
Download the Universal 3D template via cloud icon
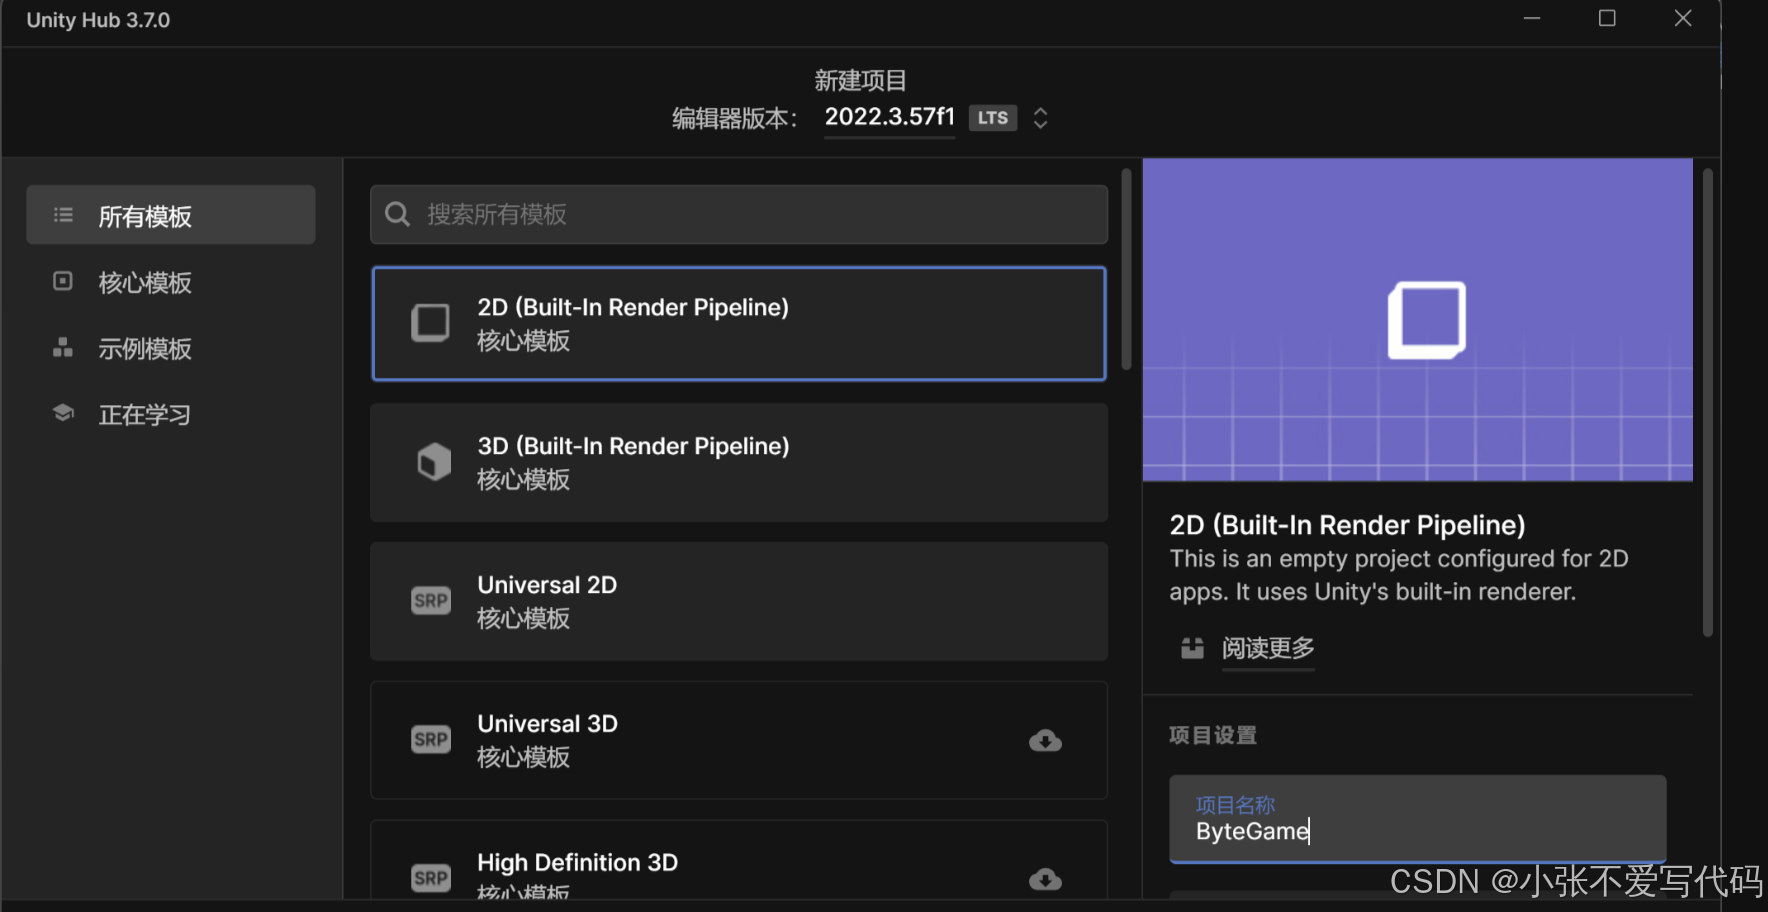1046,741
